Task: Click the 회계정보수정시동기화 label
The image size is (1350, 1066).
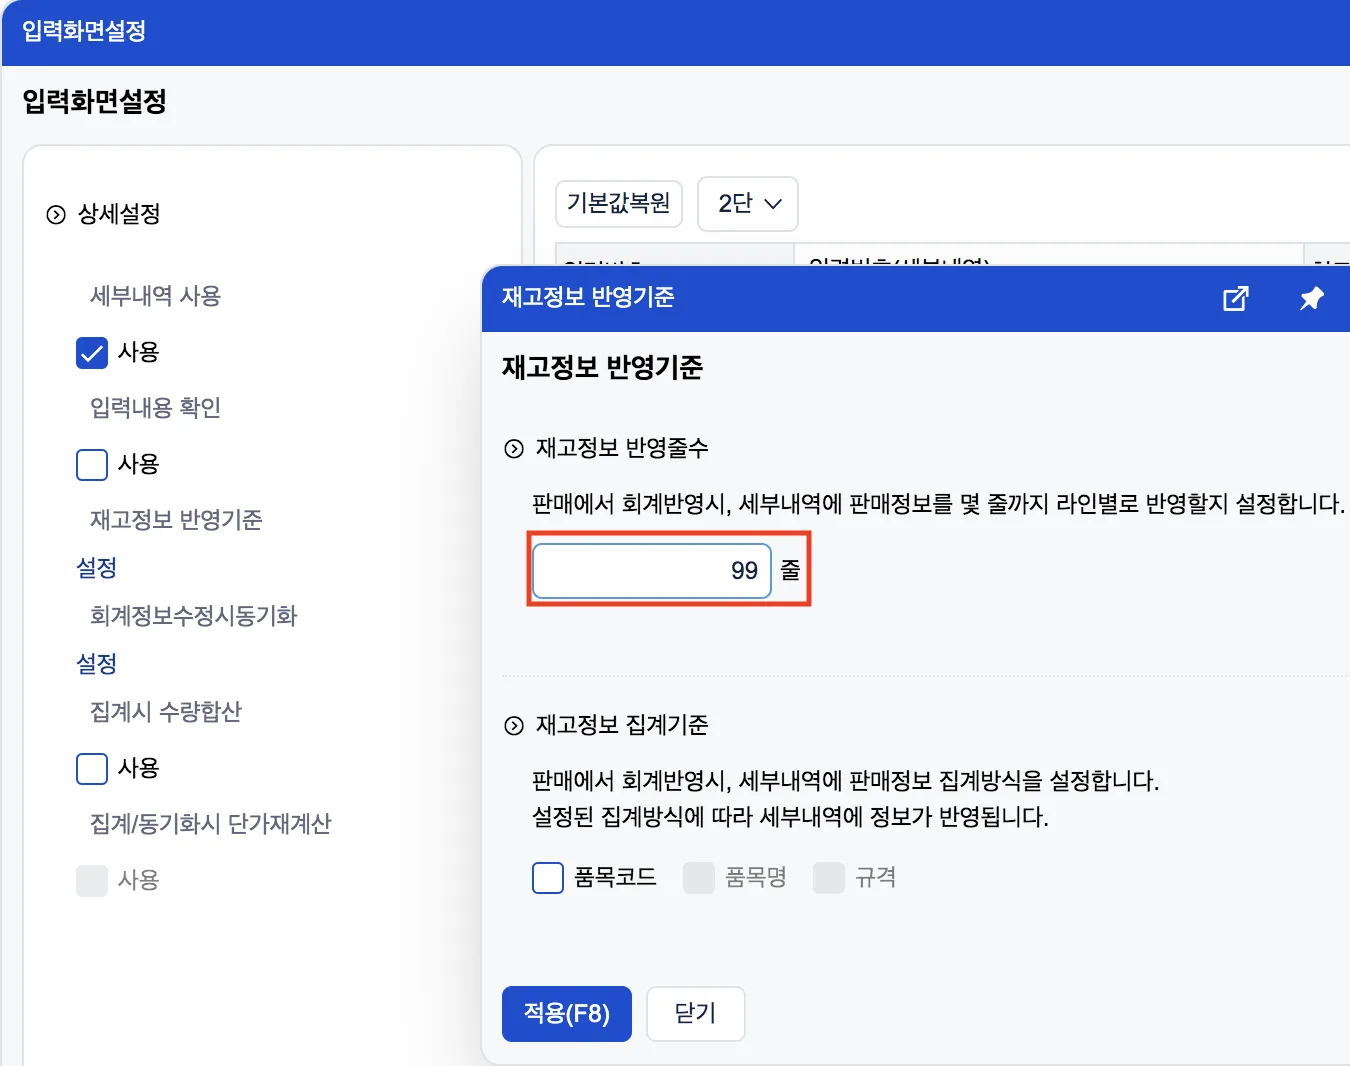Action: click(194, 616)
